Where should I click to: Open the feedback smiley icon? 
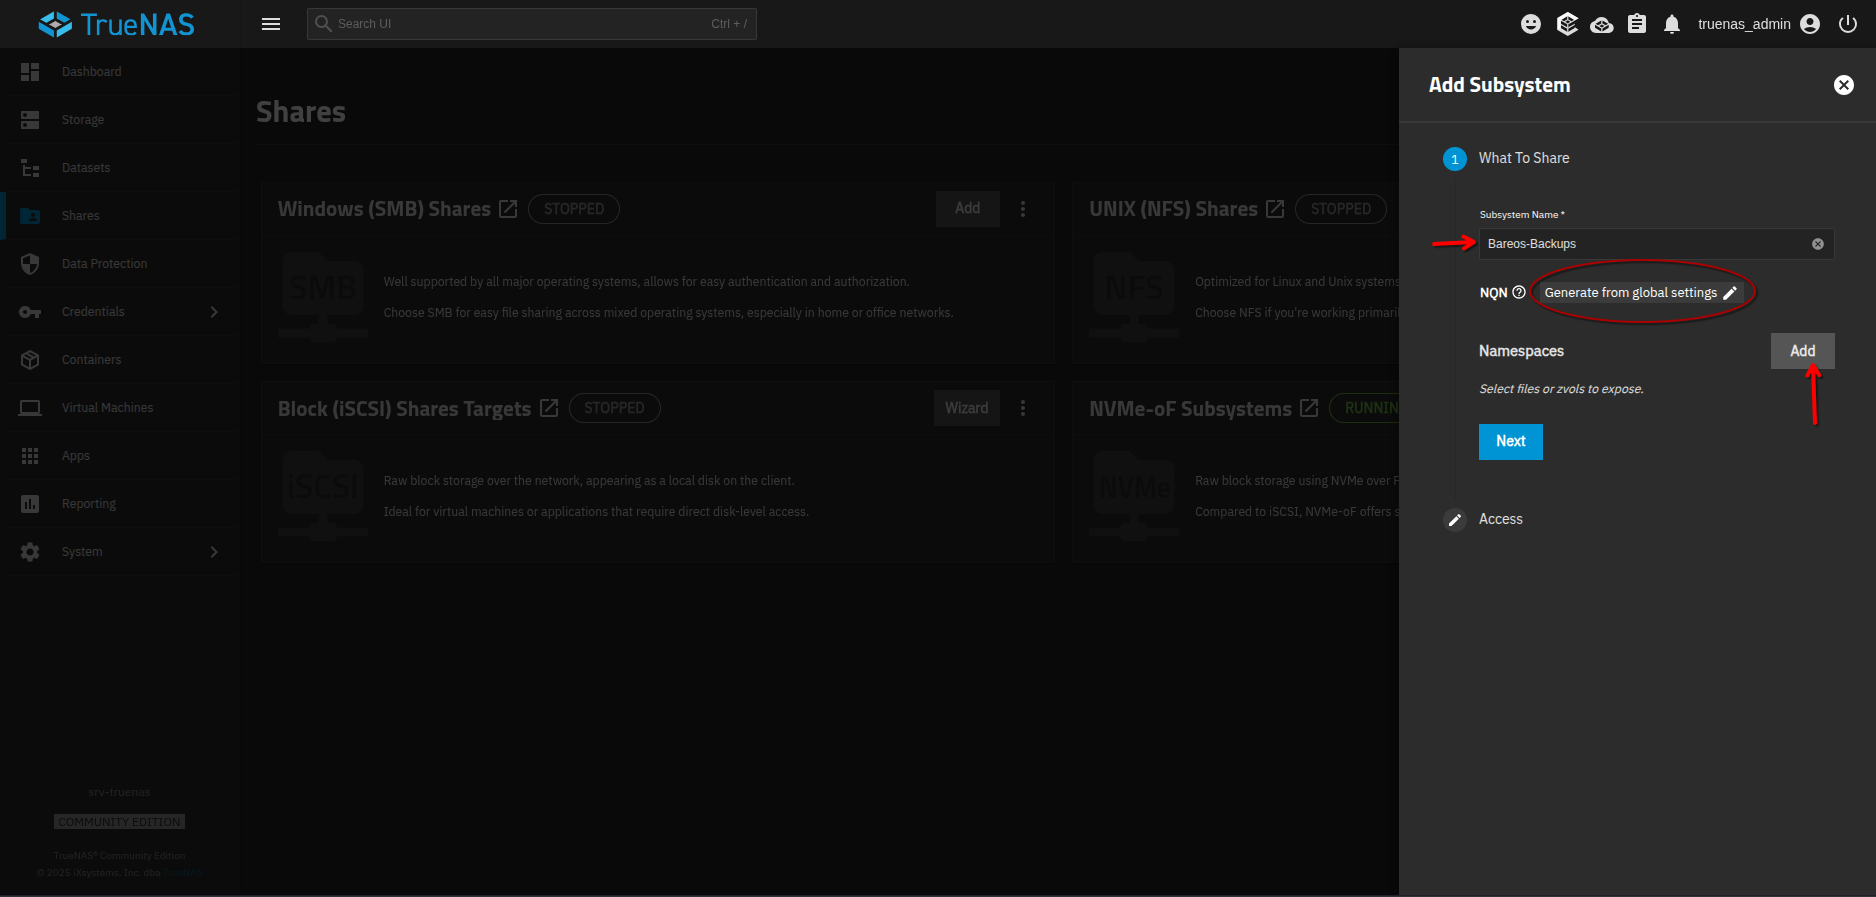pyautogui.click(x=1531, y=24)
